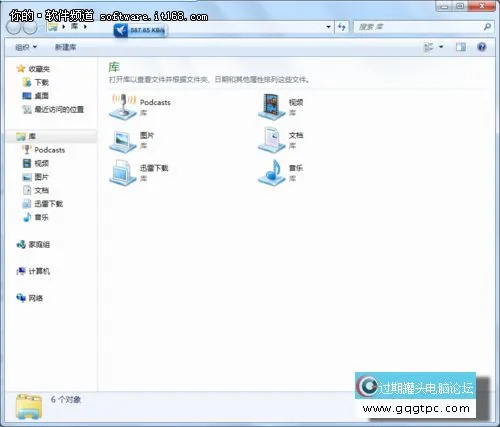Expand arrow after 库 in address bar
Viewport: 500px width, 427px height.
click(x=85, y=27)
